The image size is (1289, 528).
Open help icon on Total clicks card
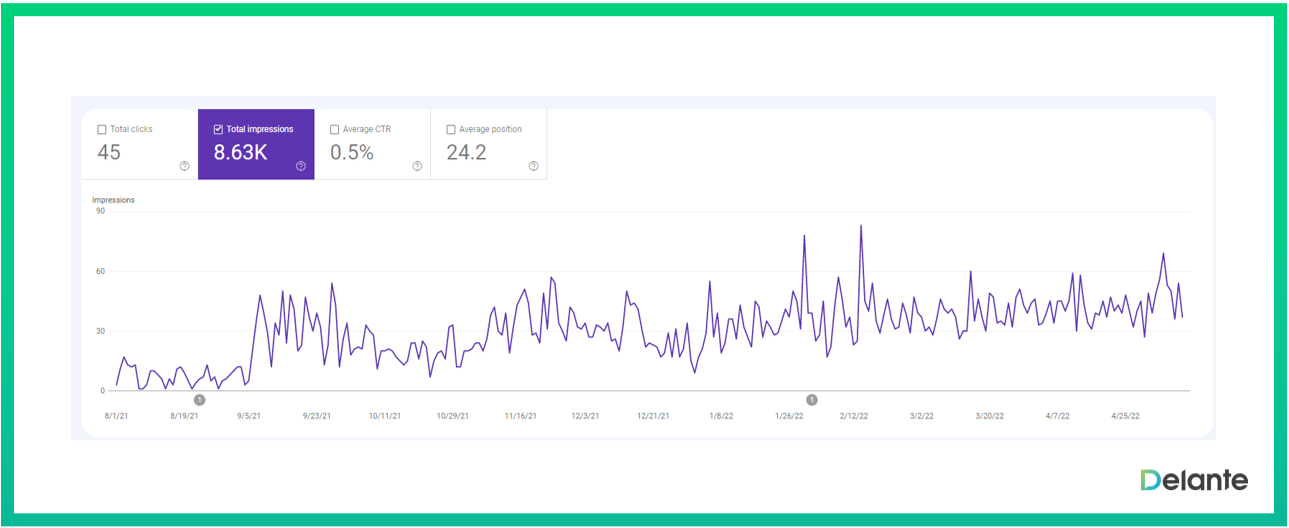tap(184, 166)
